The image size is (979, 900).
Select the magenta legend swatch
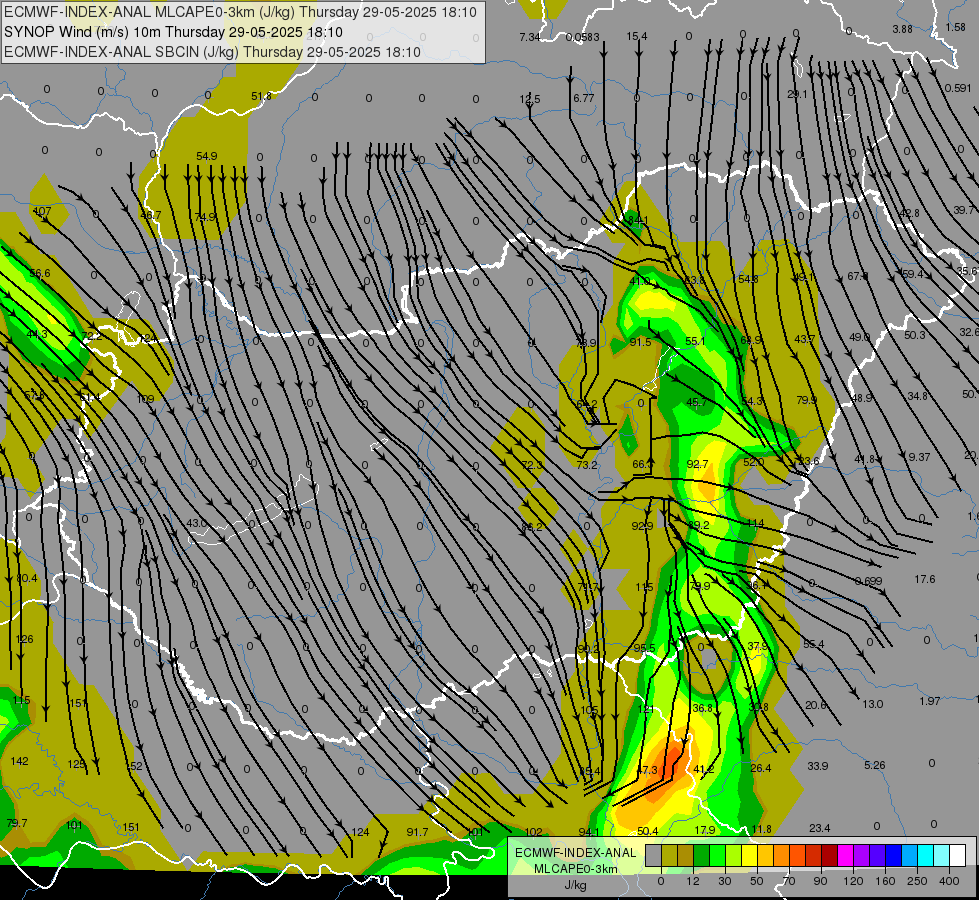tap(845, 856)
